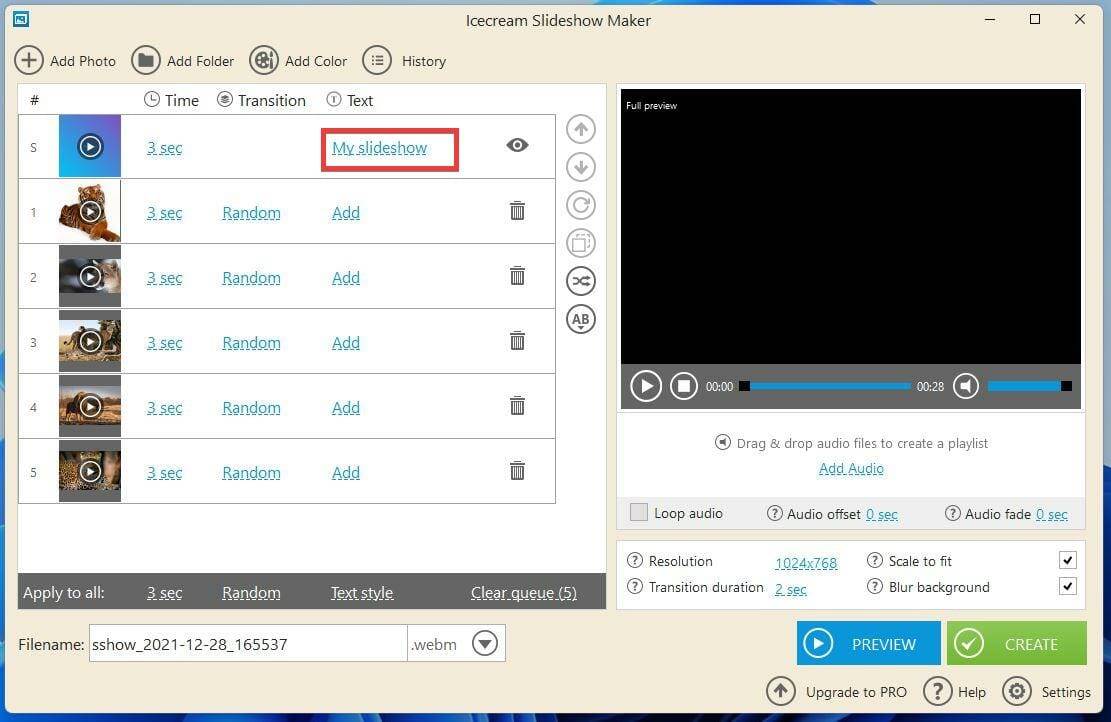
Task: Click the Add Photo plus icon
Action: (29, 60)
